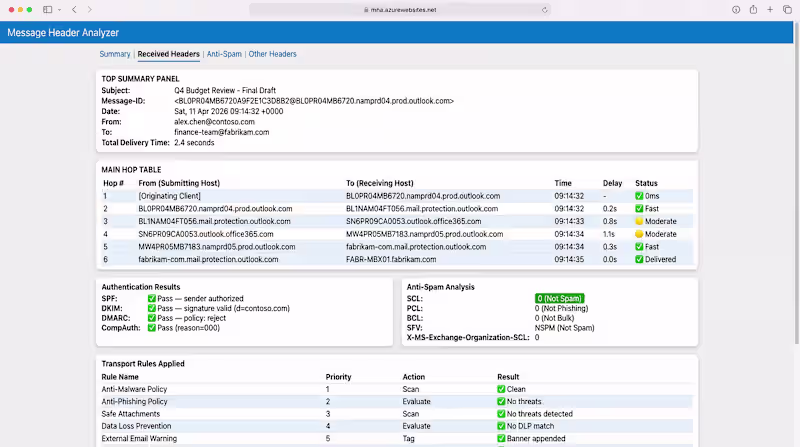Open the Safari downloads icon
The height and width of the screenshot is (447, 800).
(736, 9)
